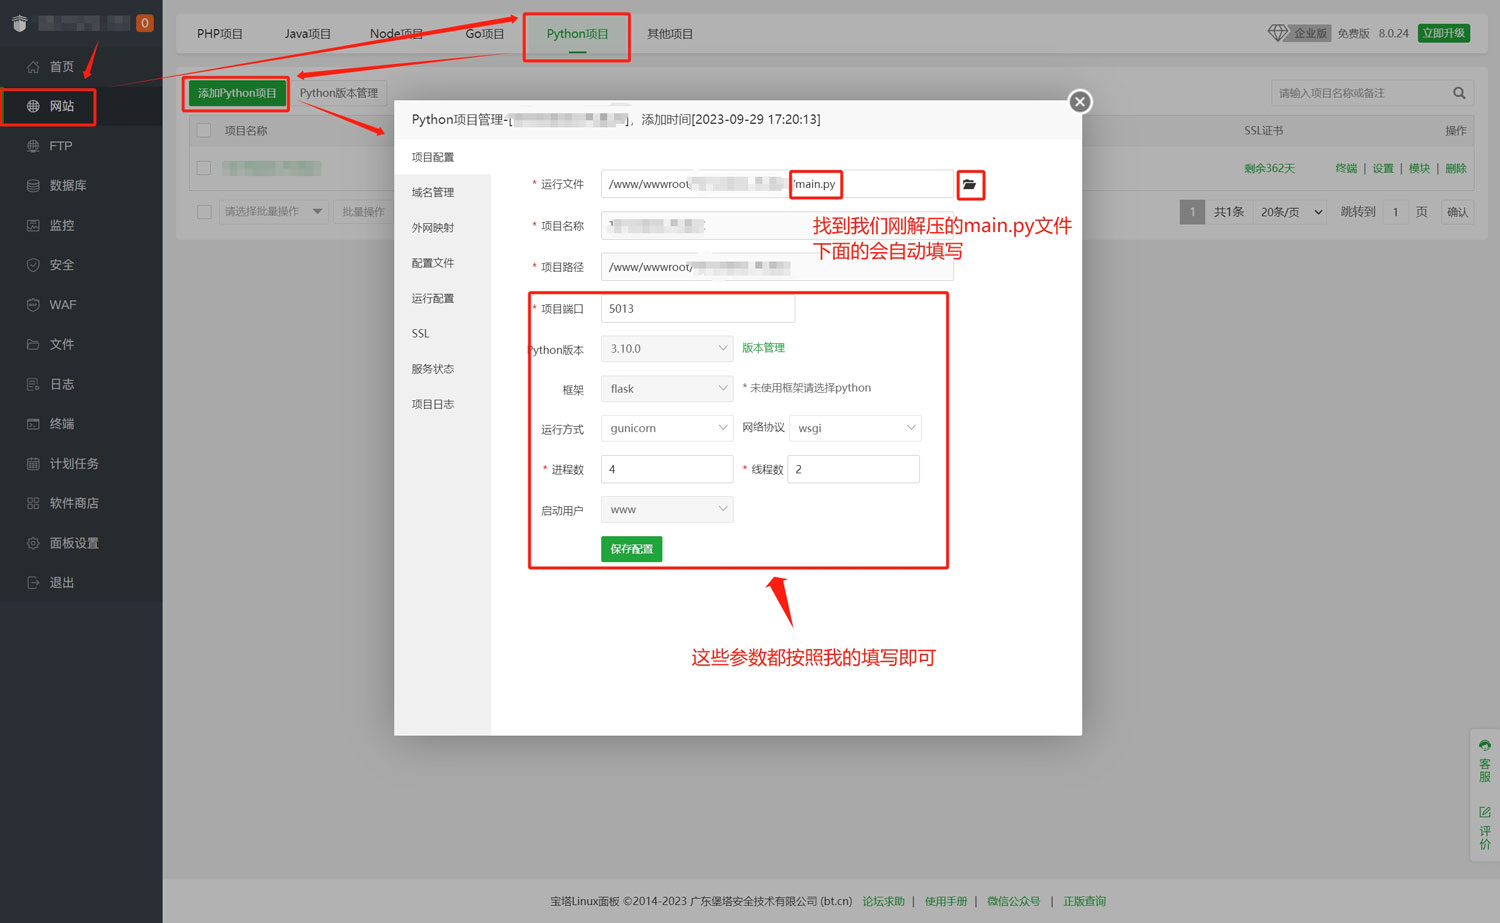Screen dimensions: 1500x923
Task: Click the 客服 customer service icon
Action: [x=1484, y=746]
